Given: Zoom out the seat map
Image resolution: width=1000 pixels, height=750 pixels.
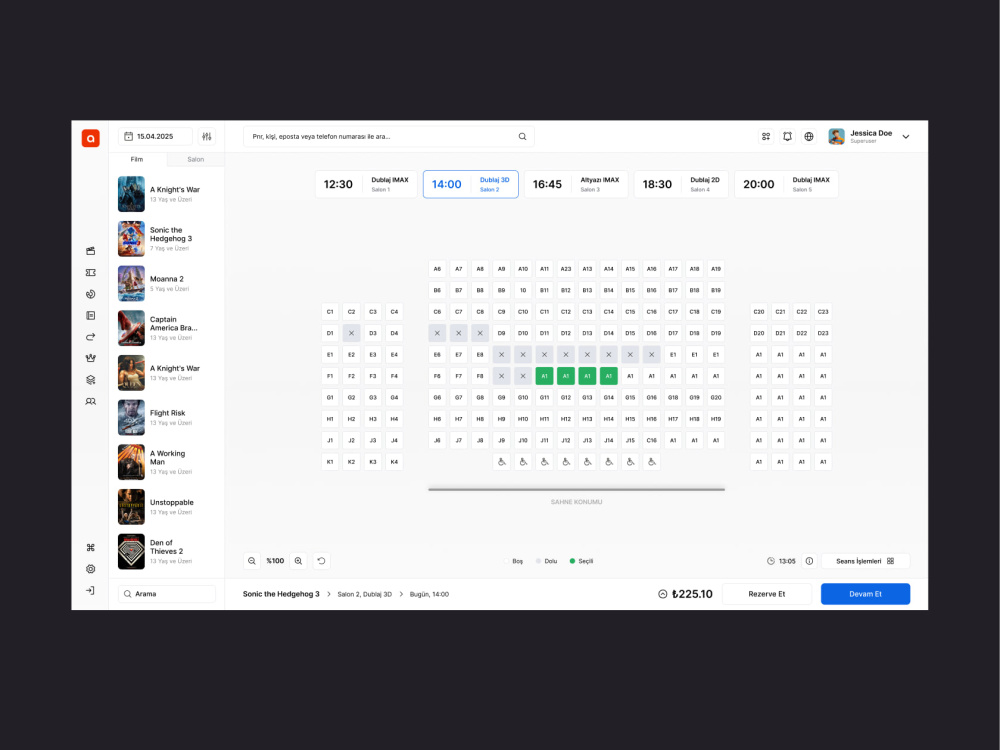Looking at the screenshot, I should 252,561.
